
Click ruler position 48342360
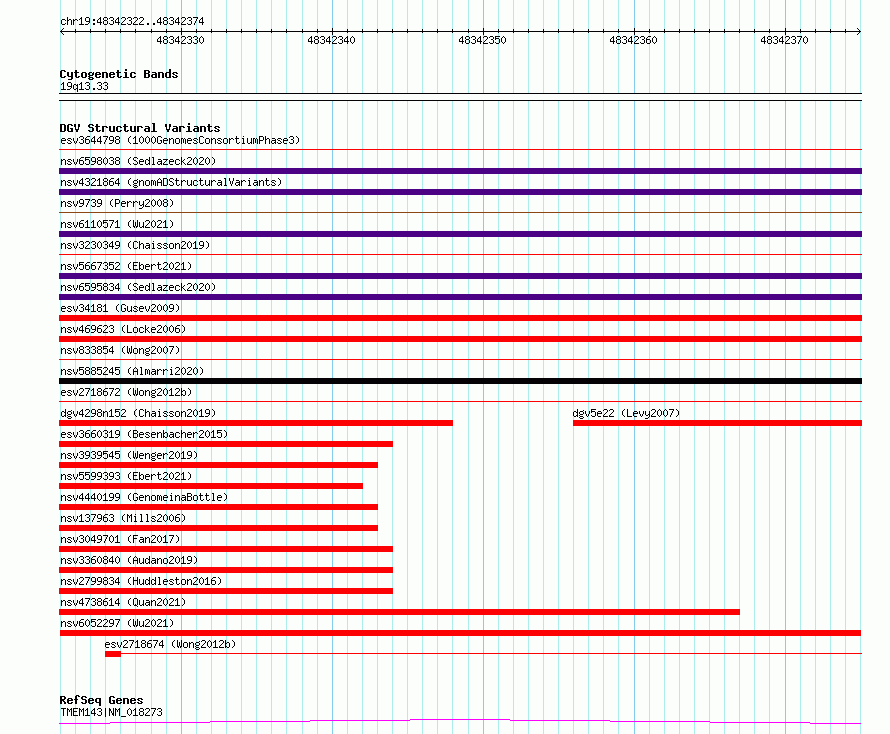pyautogui.click(x=633, y=40)
